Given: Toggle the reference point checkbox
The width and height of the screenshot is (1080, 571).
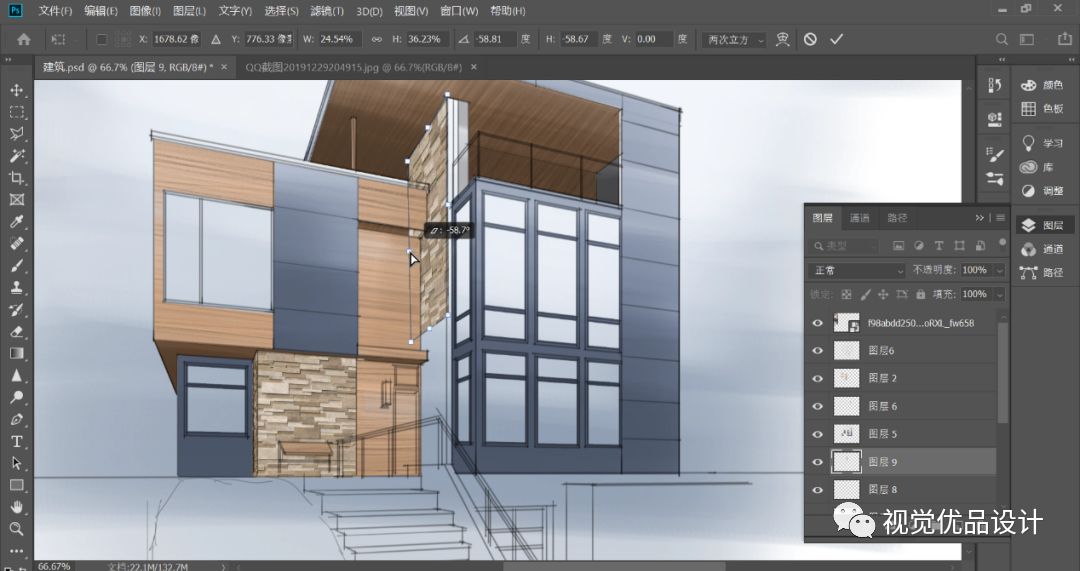Looking at the screenshot, I should click(102, 39).
